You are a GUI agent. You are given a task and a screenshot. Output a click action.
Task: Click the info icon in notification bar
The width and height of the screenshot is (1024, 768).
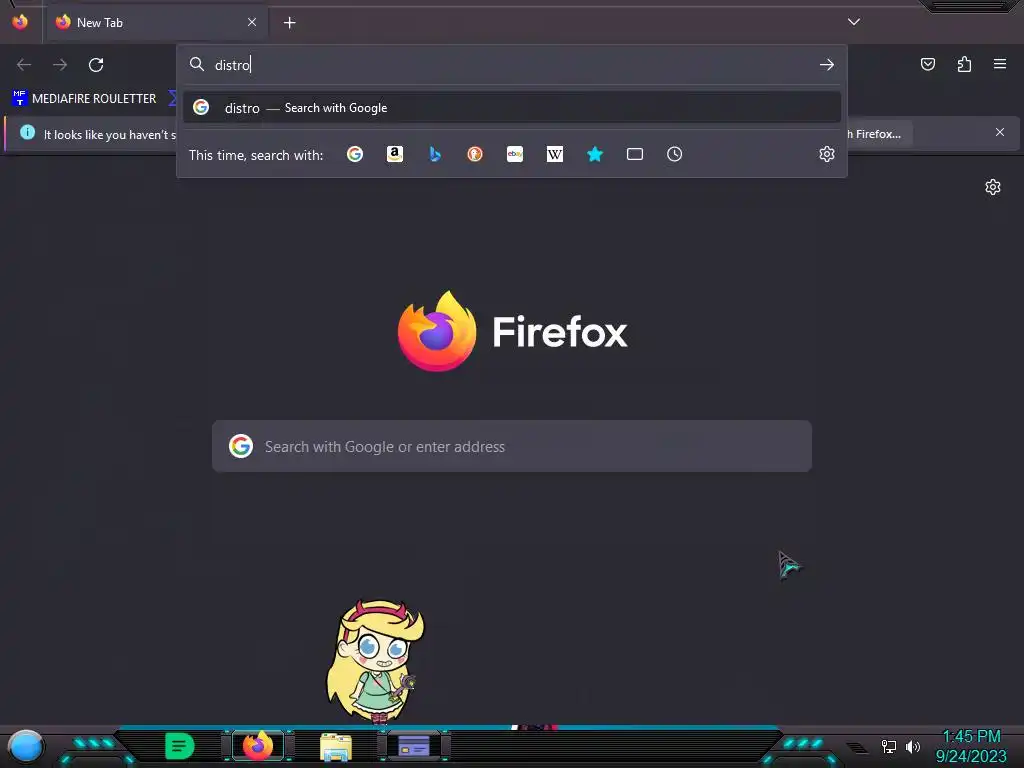(27, 133)
